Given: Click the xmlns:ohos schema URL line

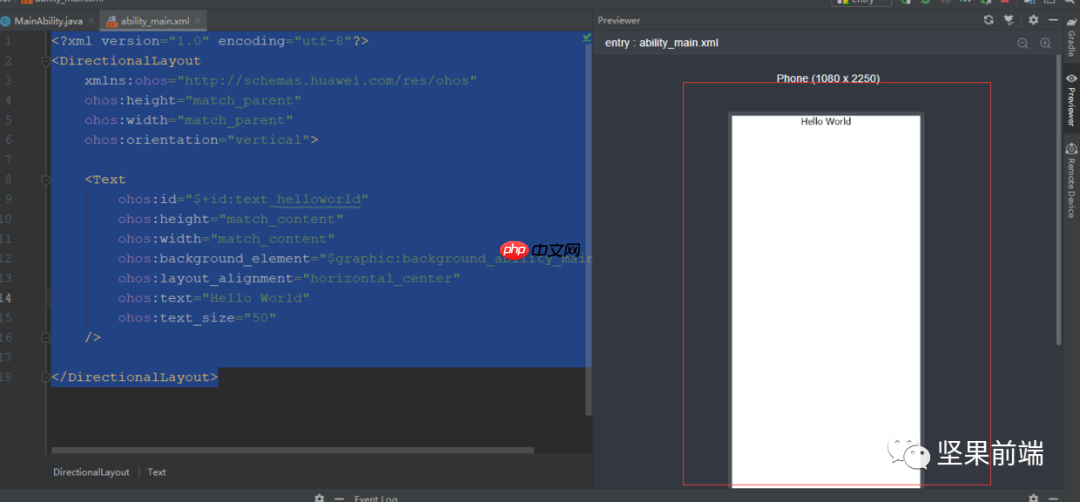Looking at the screenshot, I should pos(281,81).
